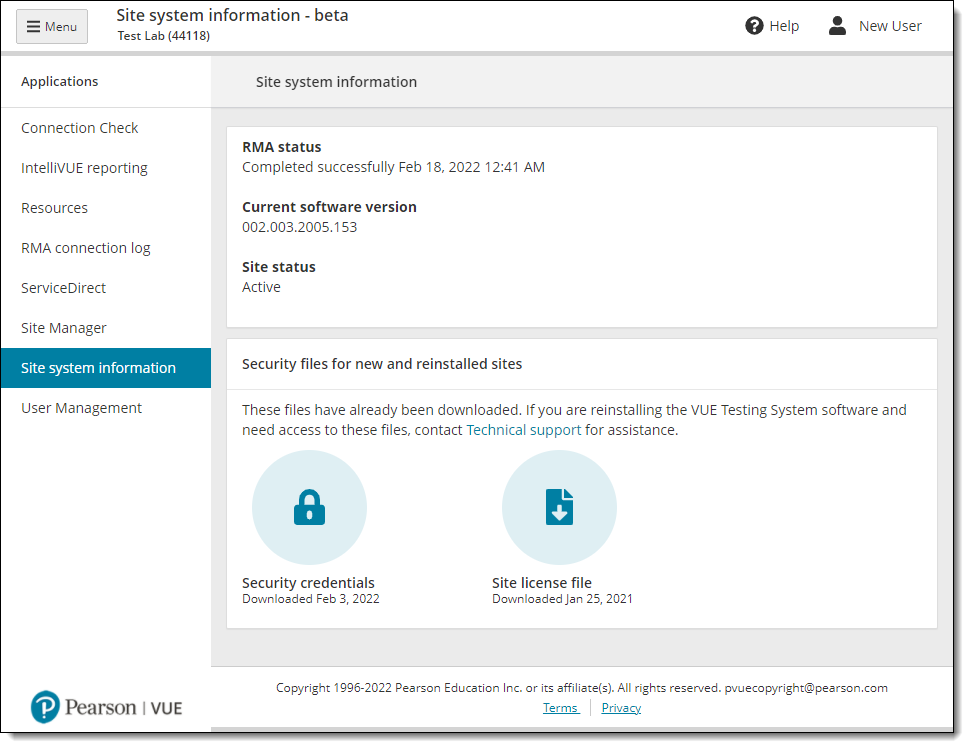The height and width of the screenshot is (748, 969).
Task: Select the Site system information item
Action: click(x=106, y=368)
